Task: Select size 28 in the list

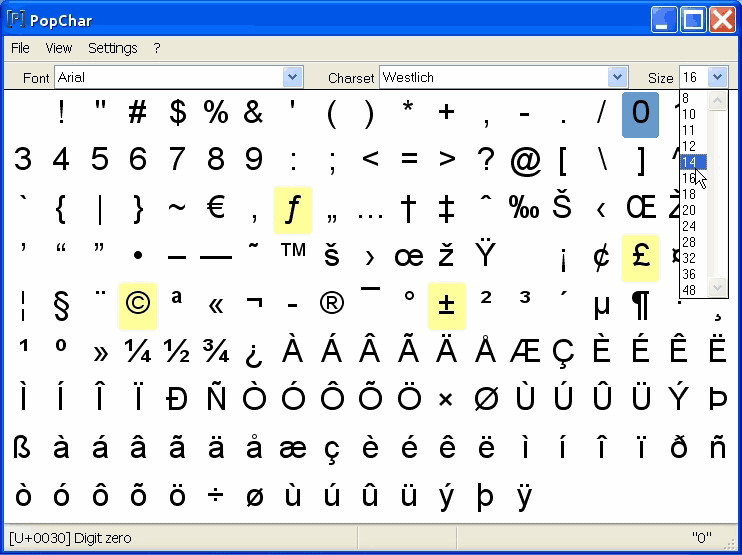Action: (694, 242)
